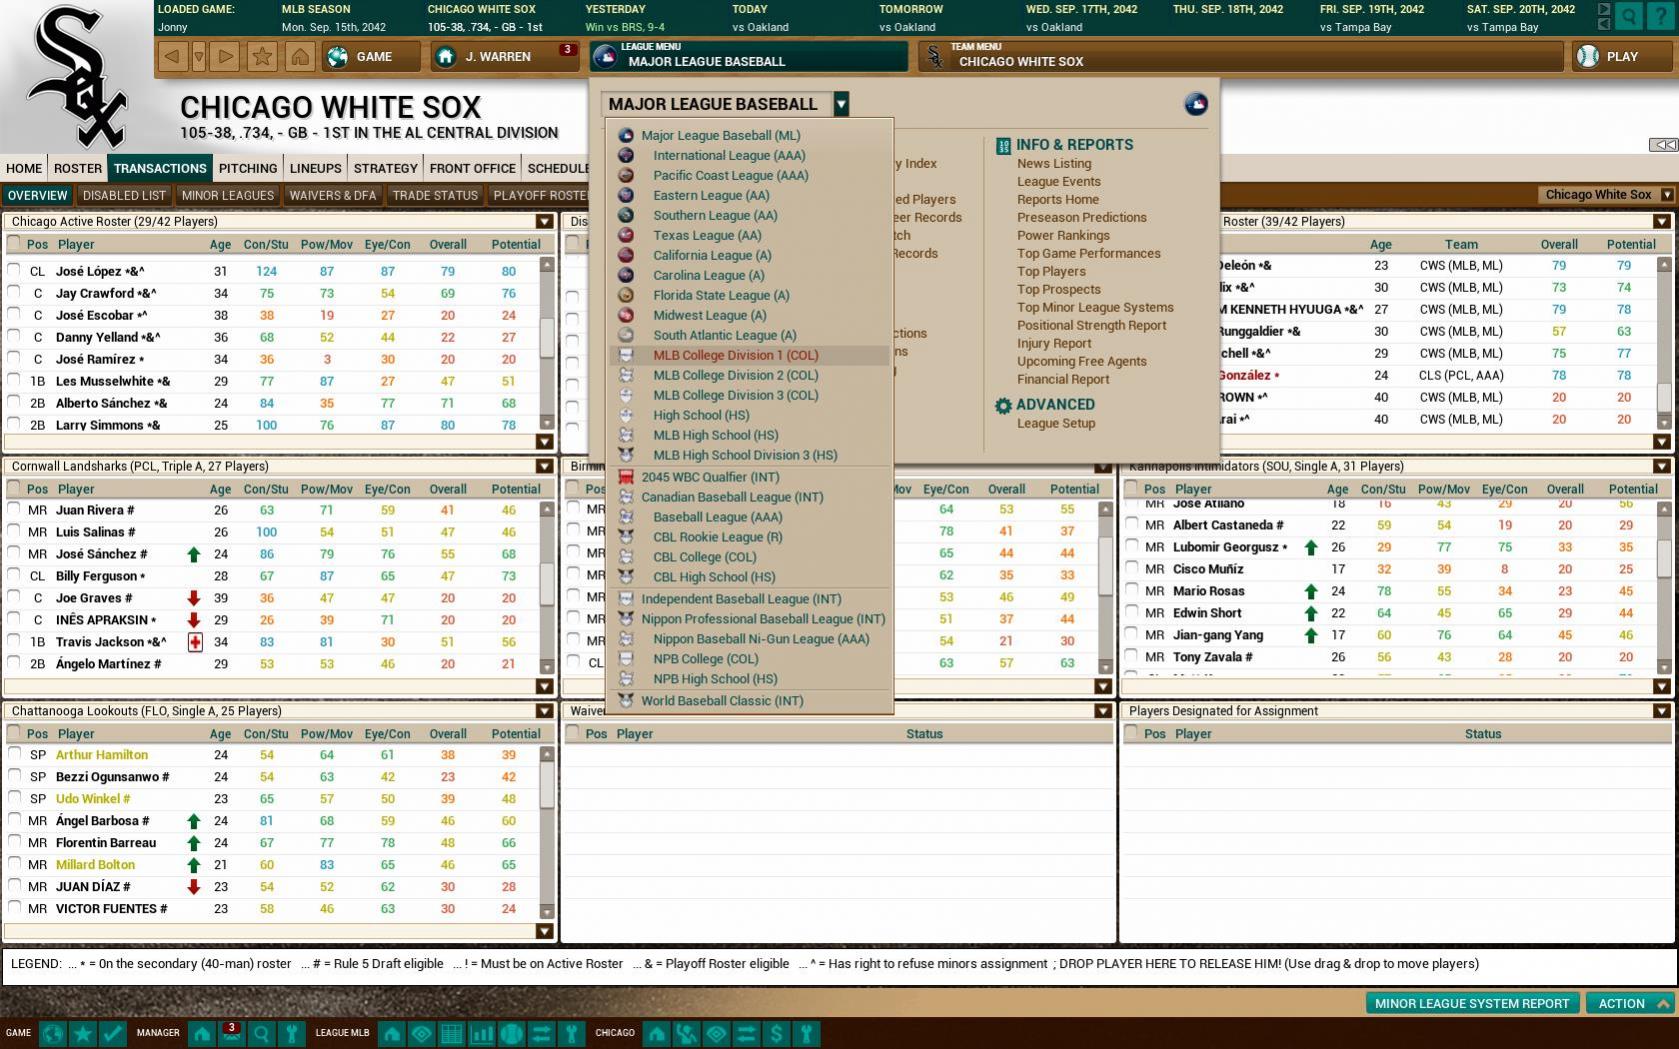The width and height of the screenshot is (1679, 1049).
Task: Check the box next to José López
Action: point(14,270)
